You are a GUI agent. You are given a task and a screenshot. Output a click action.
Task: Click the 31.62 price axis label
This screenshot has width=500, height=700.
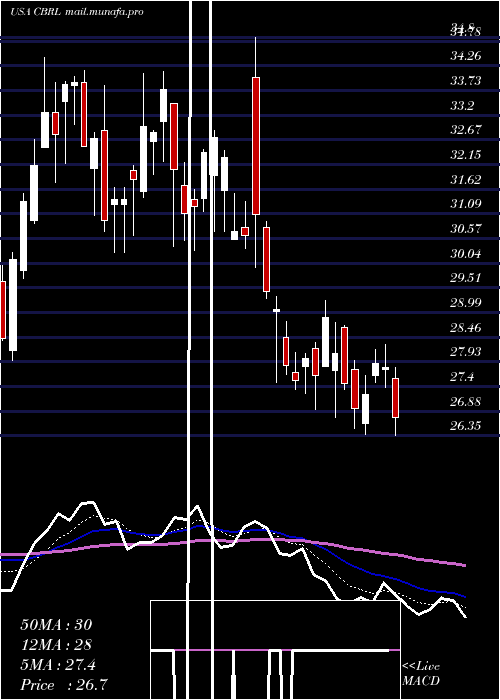pyautogui.click(x=466, y=180)
